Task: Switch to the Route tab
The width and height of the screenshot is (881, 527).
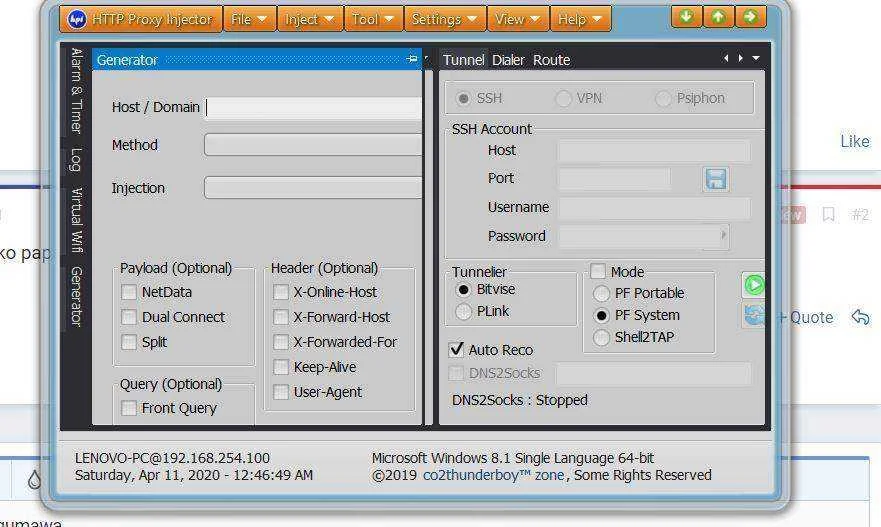Action: coord(551,60)
